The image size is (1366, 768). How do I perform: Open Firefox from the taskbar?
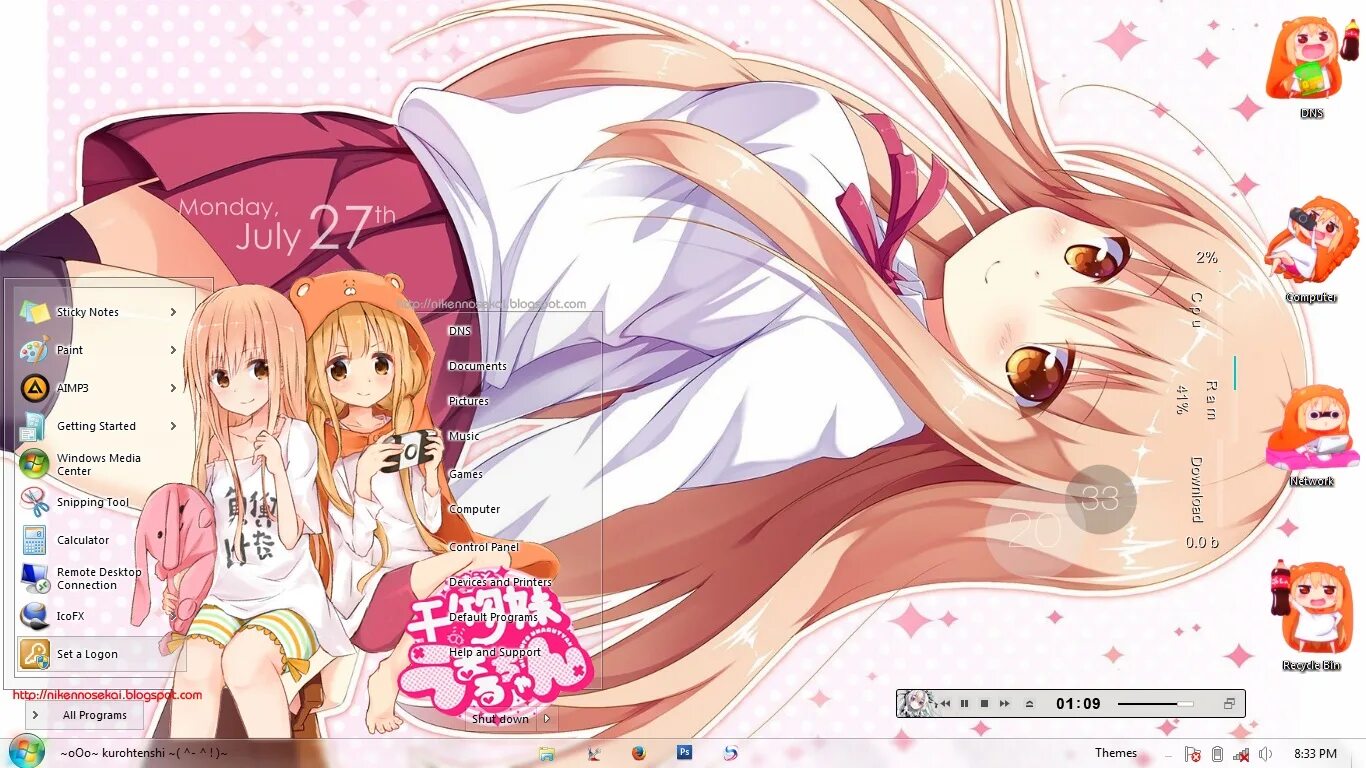639,753
